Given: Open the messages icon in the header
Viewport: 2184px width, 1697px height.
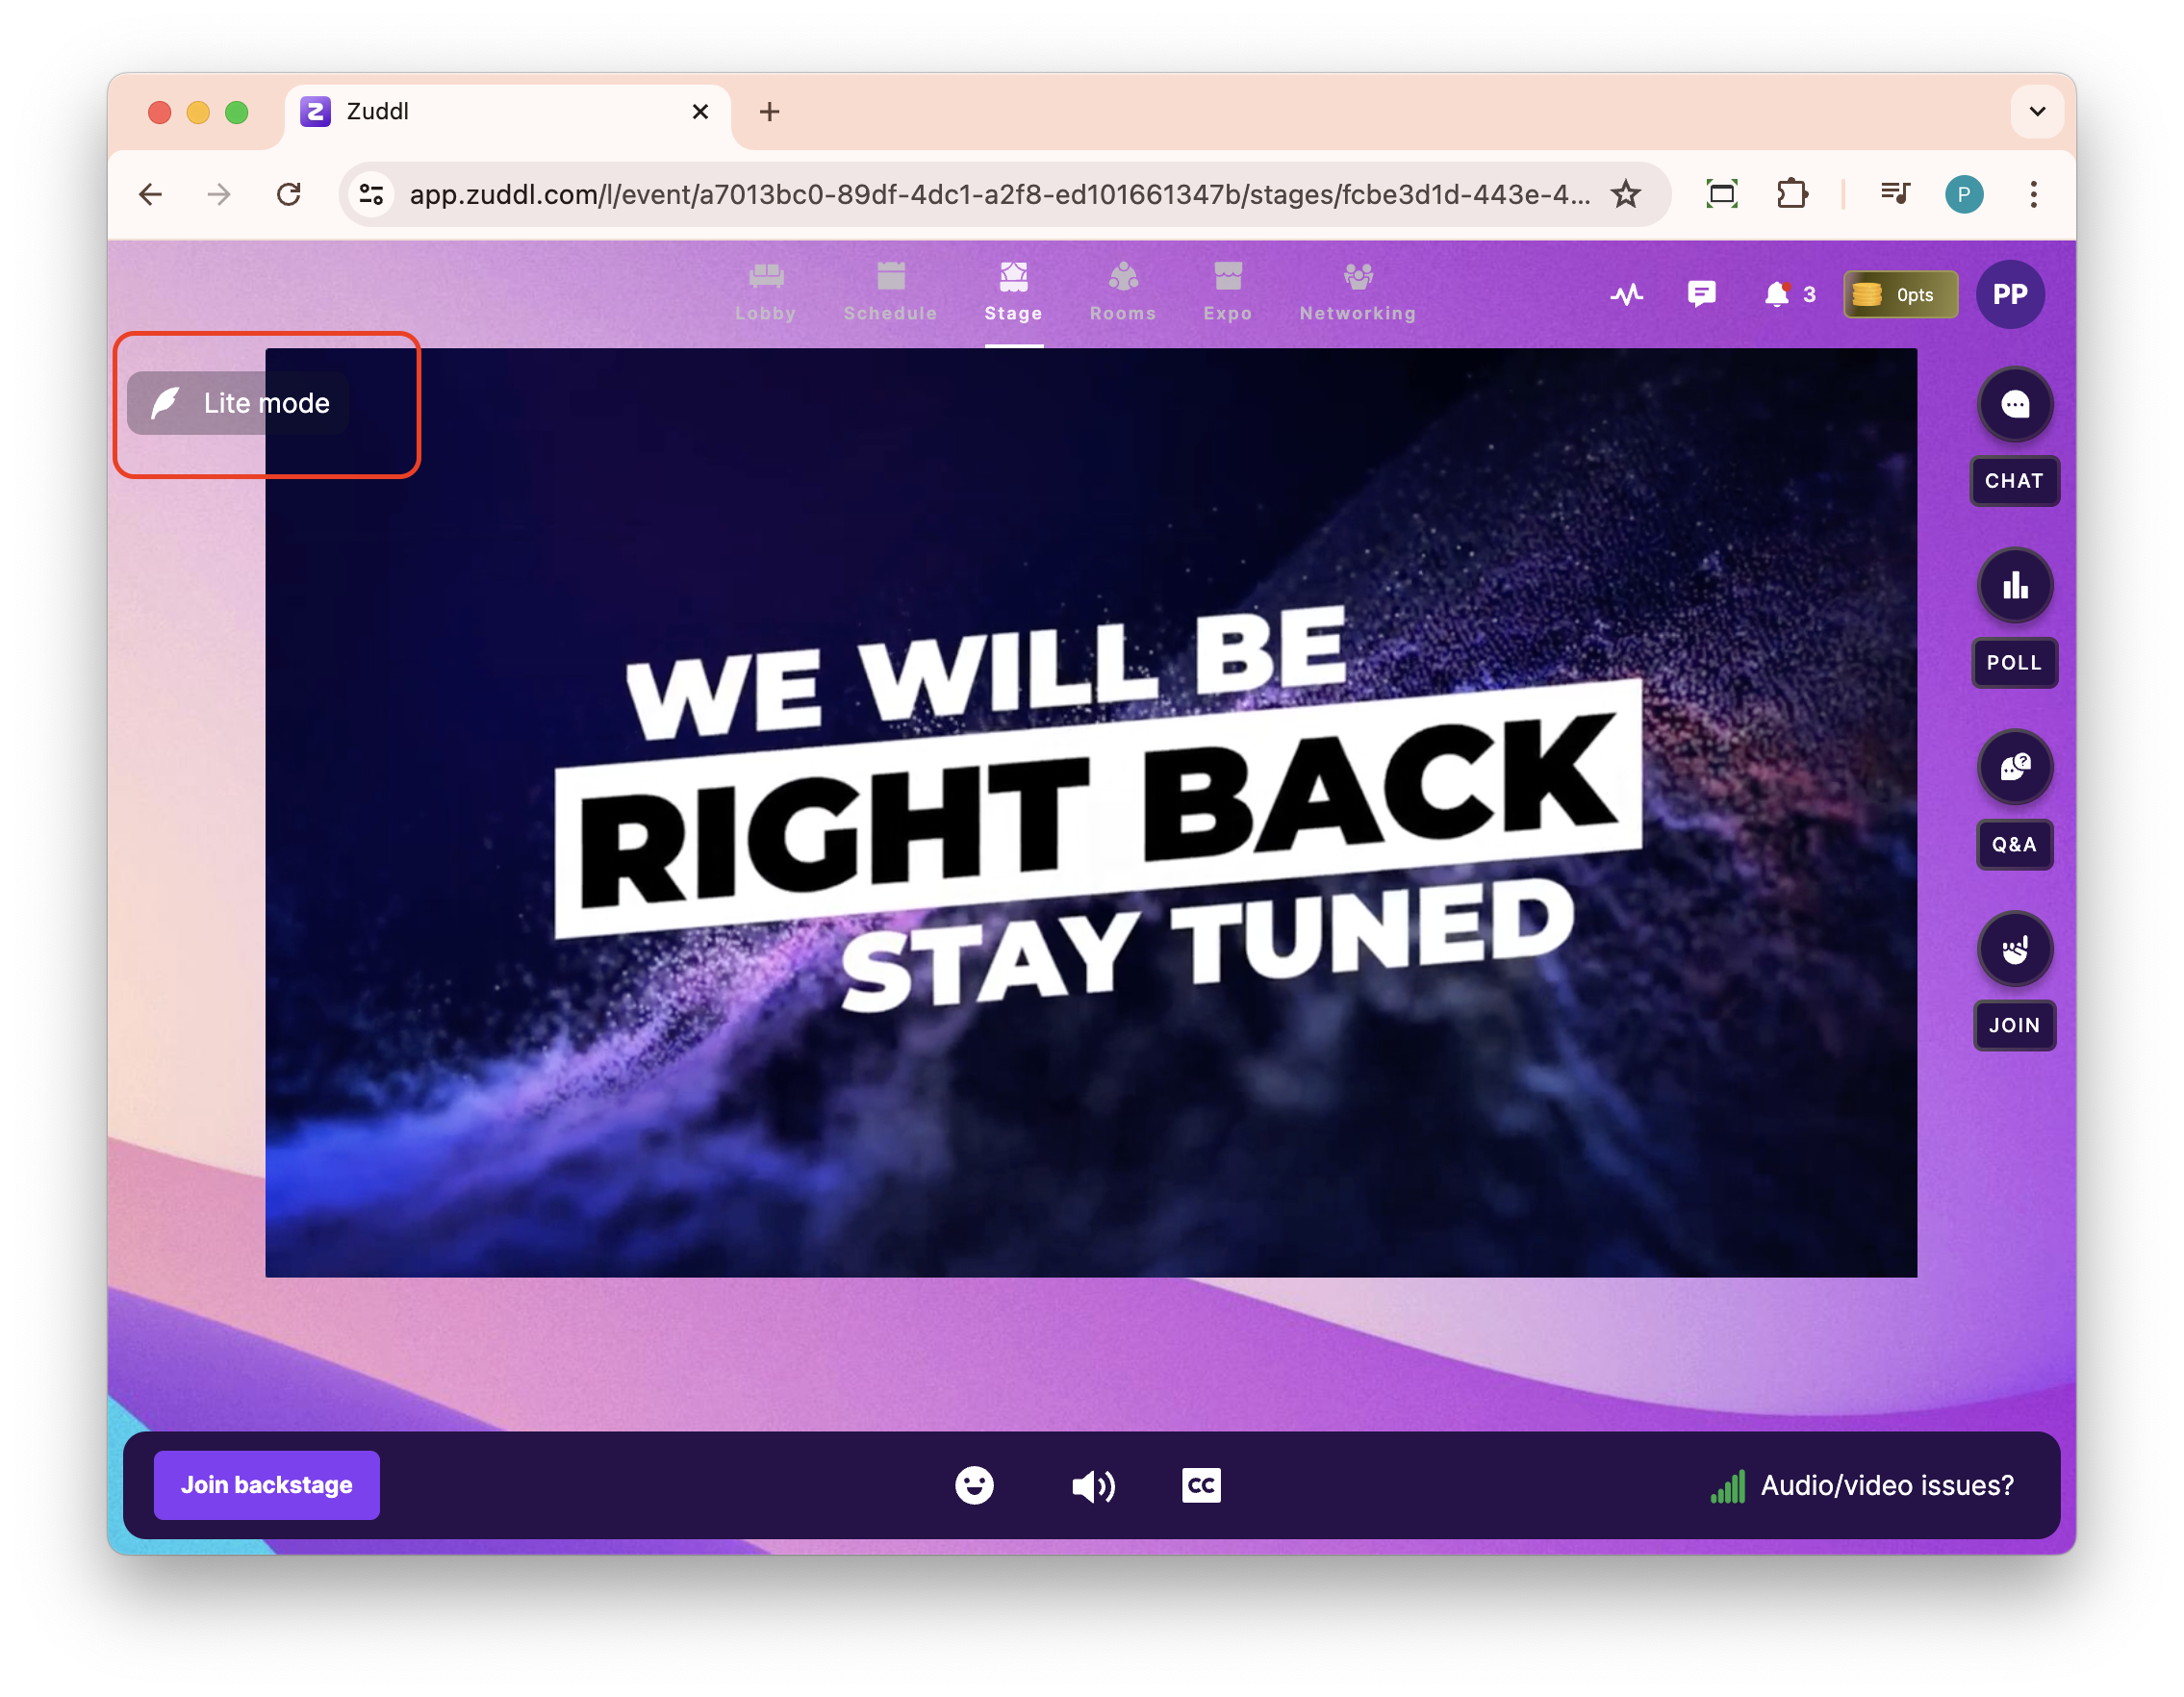Looking at the screenshot, I should (x=1701, y=294).
